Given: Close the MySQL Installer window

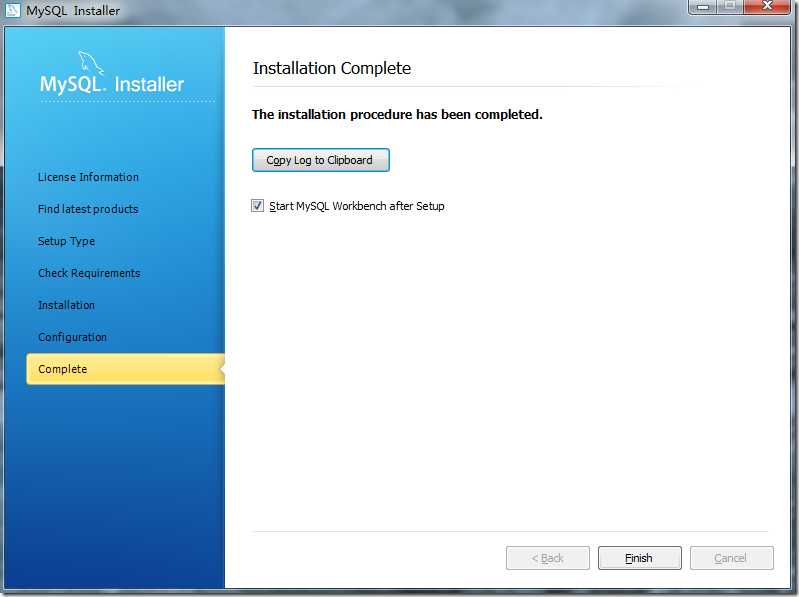Looking at the screenshot, I should pos(767,7).
